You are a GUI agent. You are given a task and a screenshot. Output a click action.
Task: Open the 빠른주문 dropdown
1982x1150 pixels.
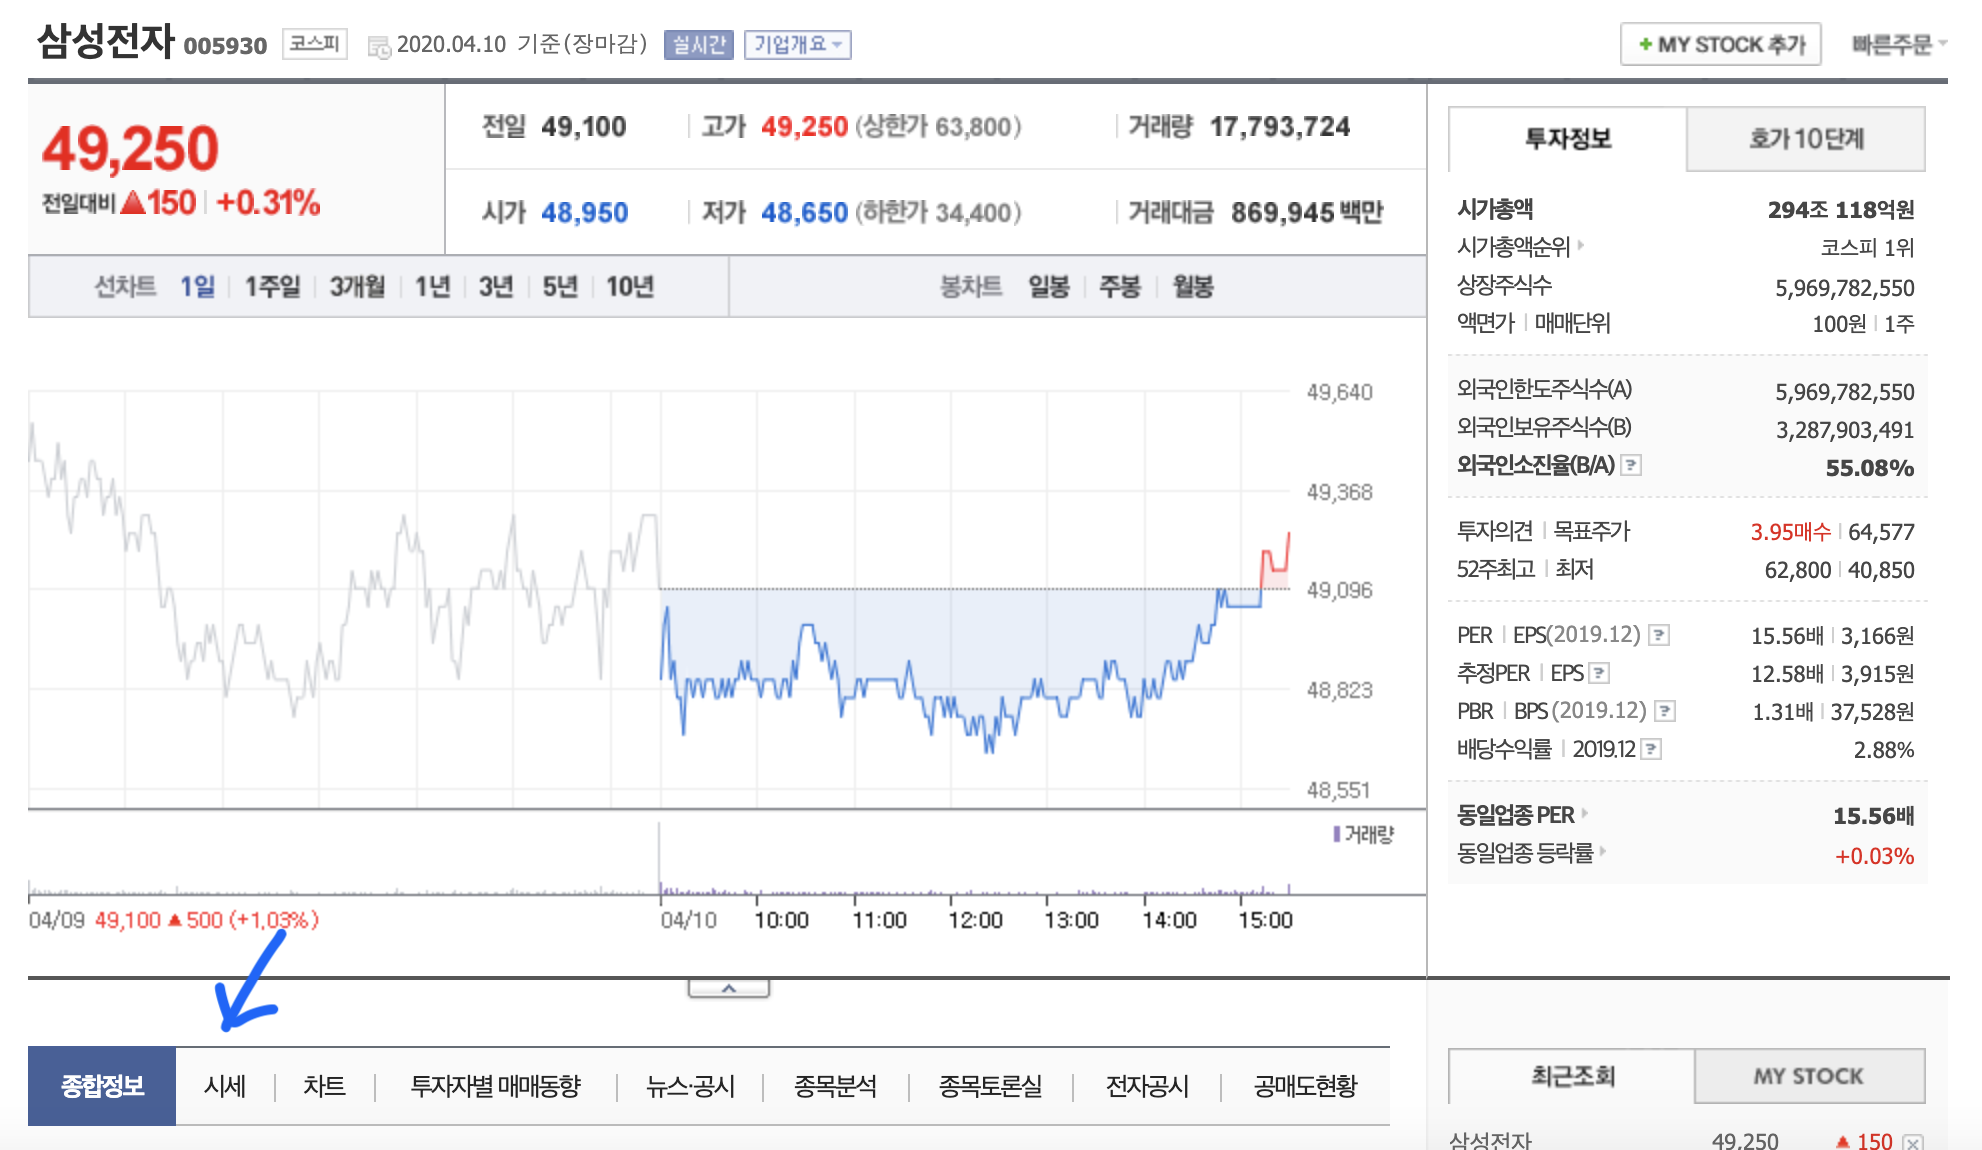tap(1899, 44)
